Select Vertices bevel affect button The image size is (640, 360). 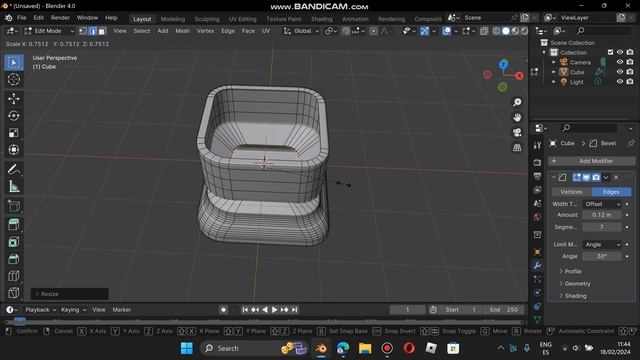(x=571, y=192)
